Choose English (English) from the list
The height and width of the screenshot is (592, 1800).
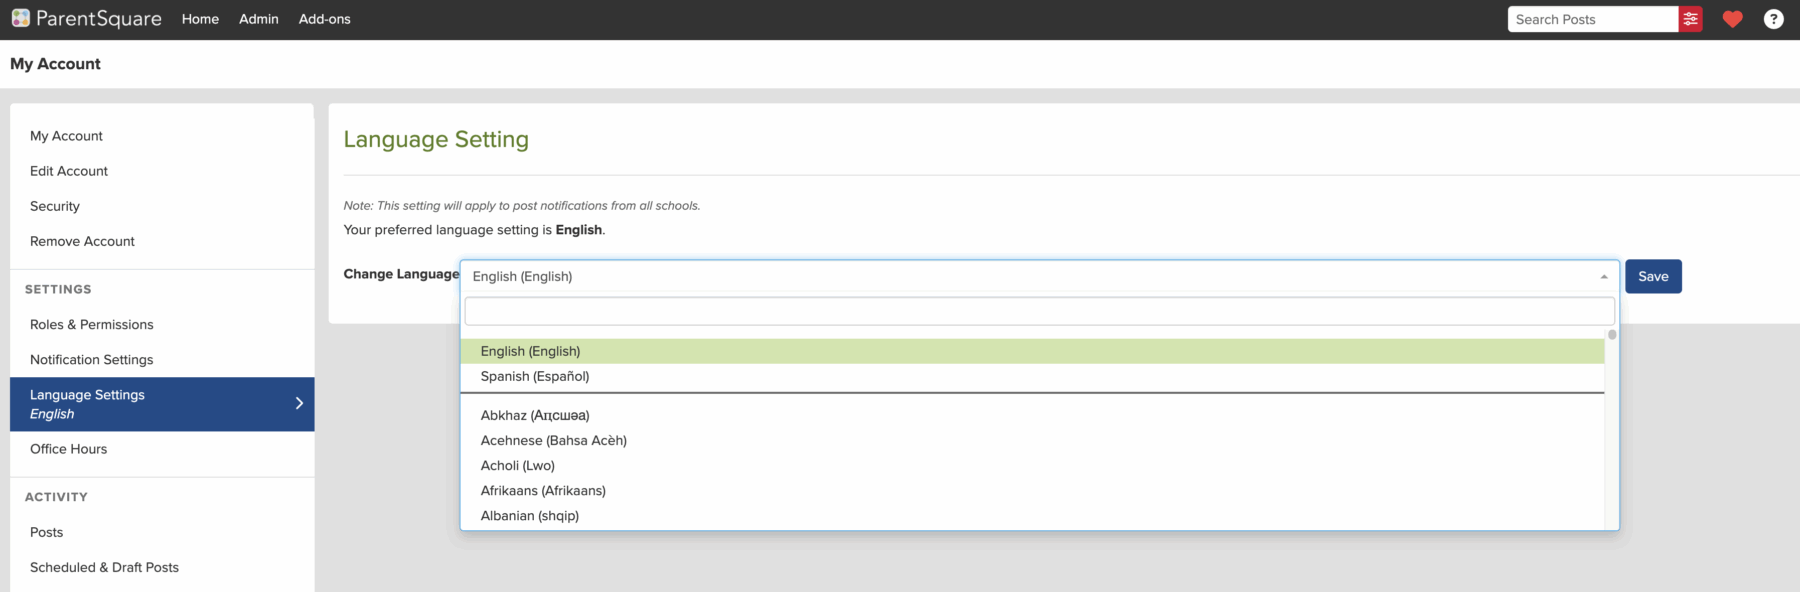1032,351
